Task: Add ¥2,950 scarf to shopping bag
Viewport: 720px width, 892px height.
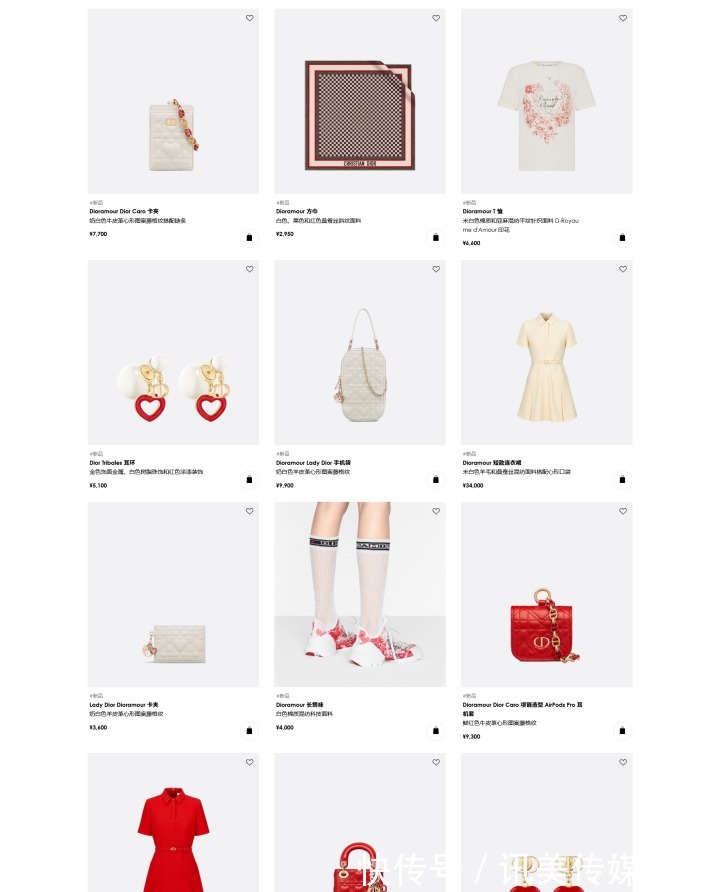Action: point(436,238)
